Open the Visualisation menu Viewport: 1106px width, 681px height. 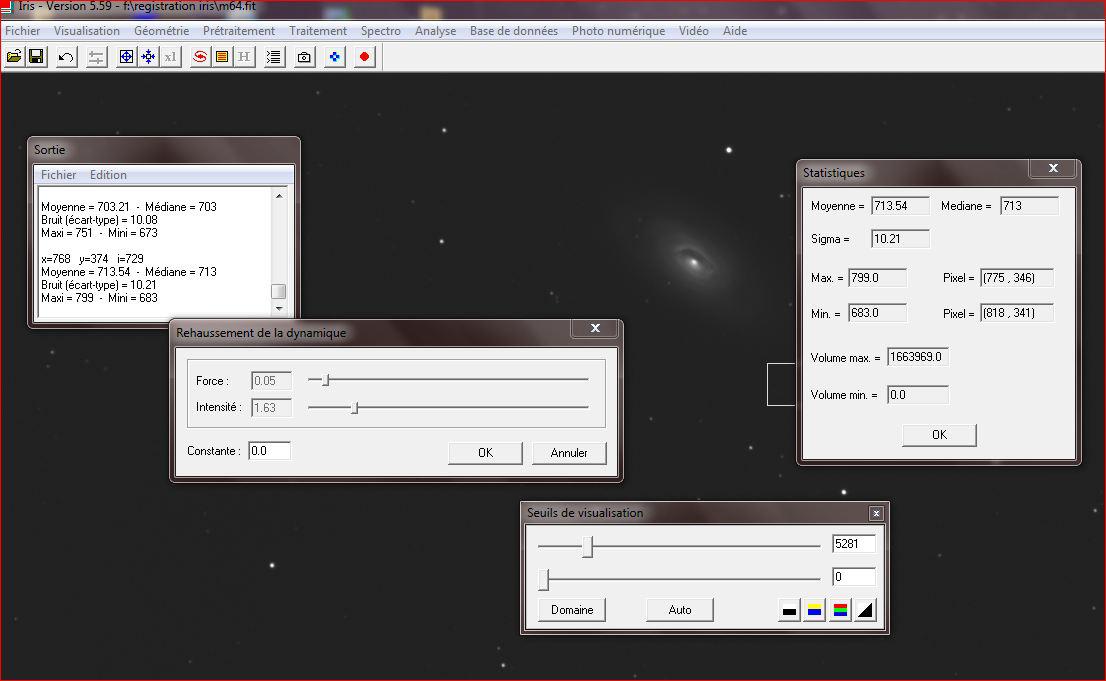point(87,31)
